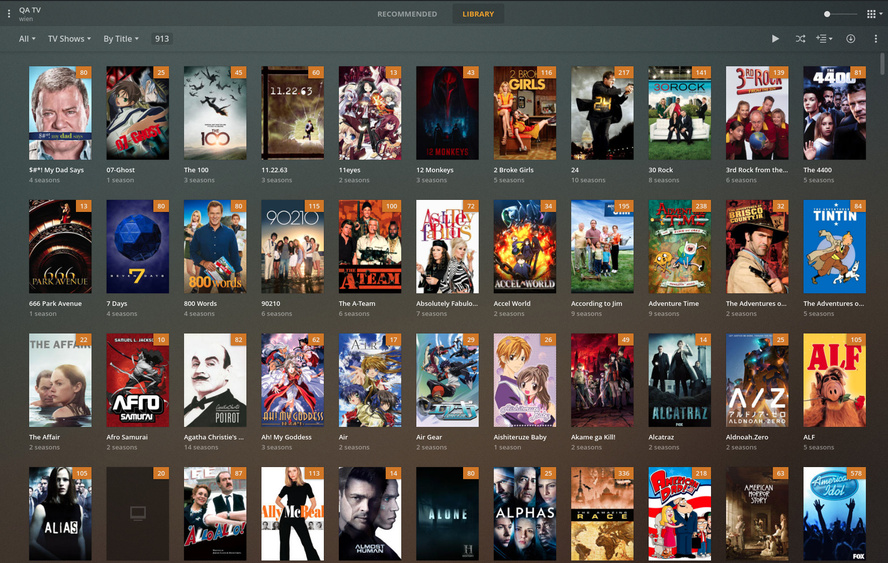Click the download/sync circle icon
Screen dimensions: 888x563
coord(850,39)
